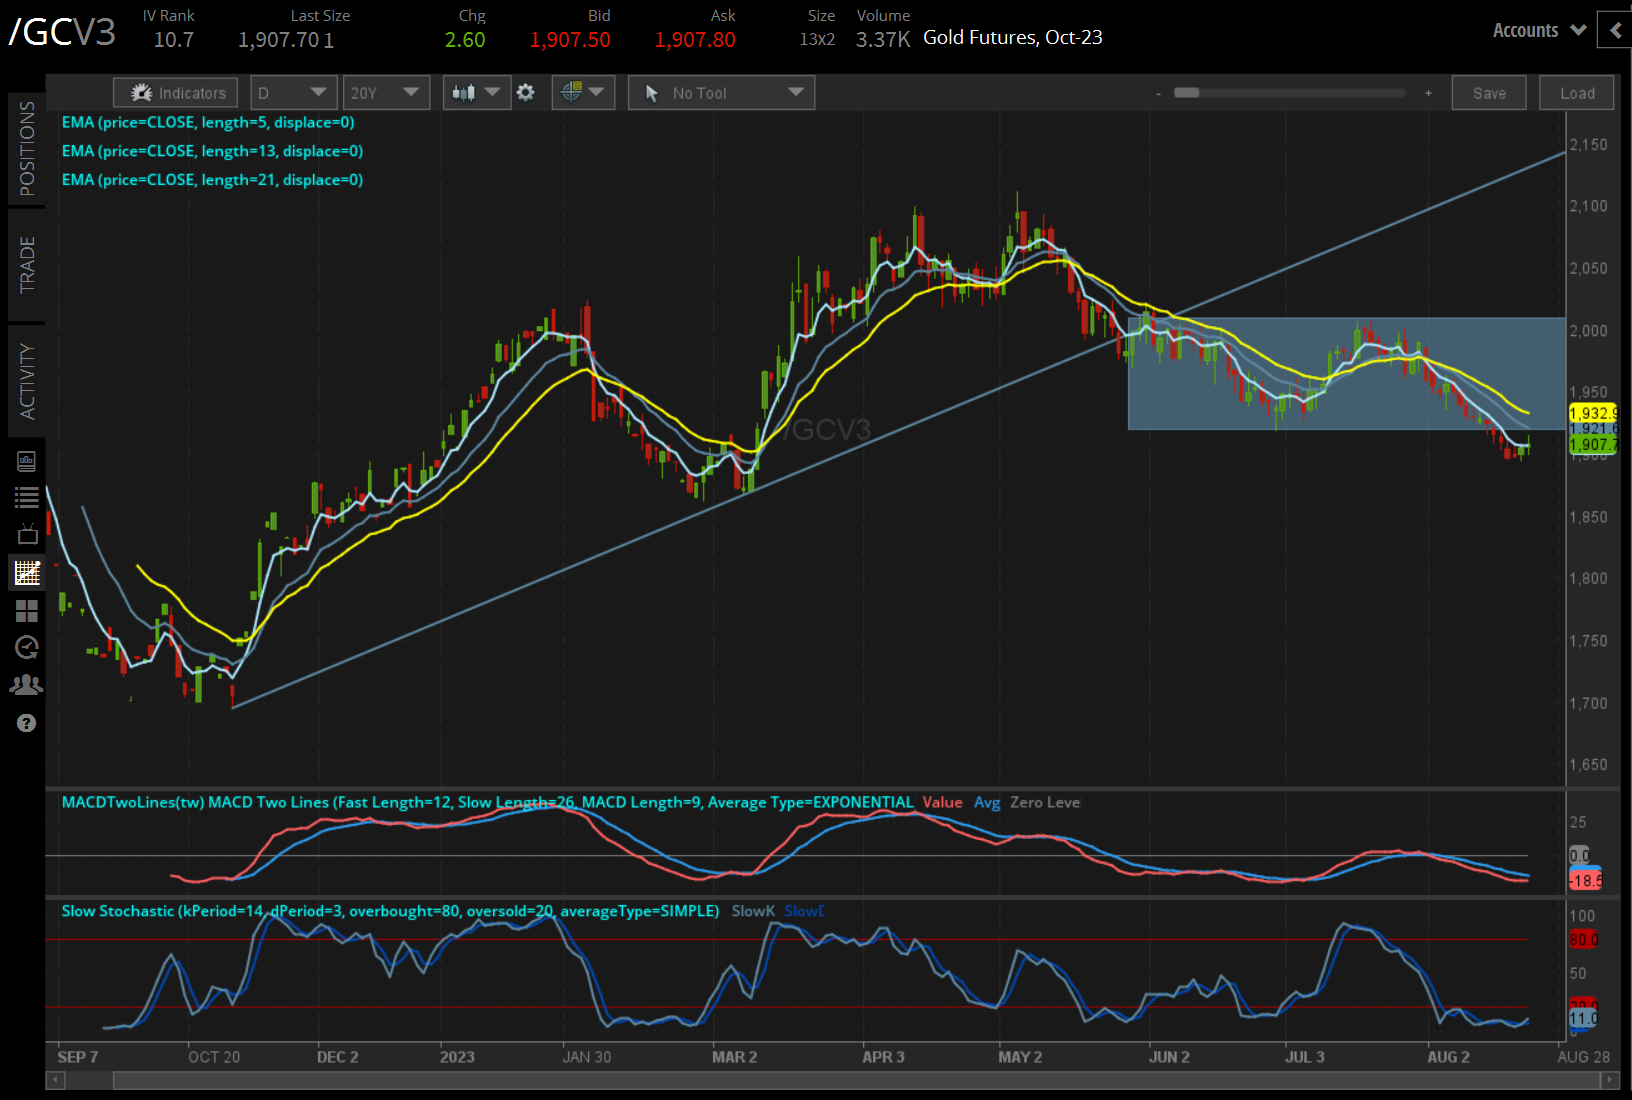The height and width of the screenshot is (1100, 1632).
Task: Expand the 20Y time range dropdown
Action: [386, 92]
